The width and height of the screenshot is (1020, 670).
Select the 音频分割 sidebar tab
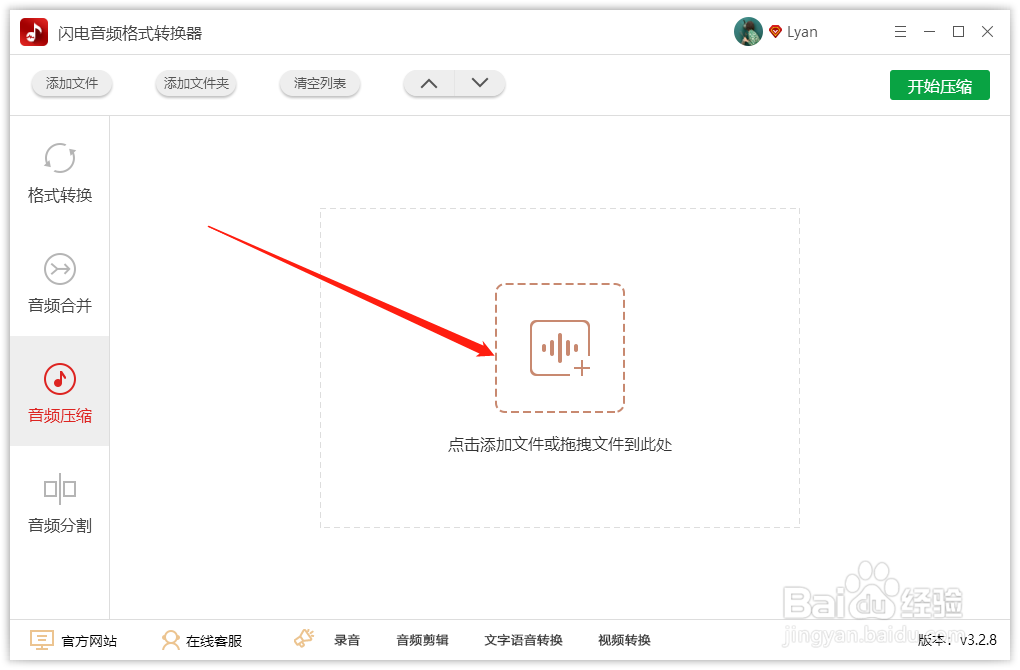pos(60,502)
